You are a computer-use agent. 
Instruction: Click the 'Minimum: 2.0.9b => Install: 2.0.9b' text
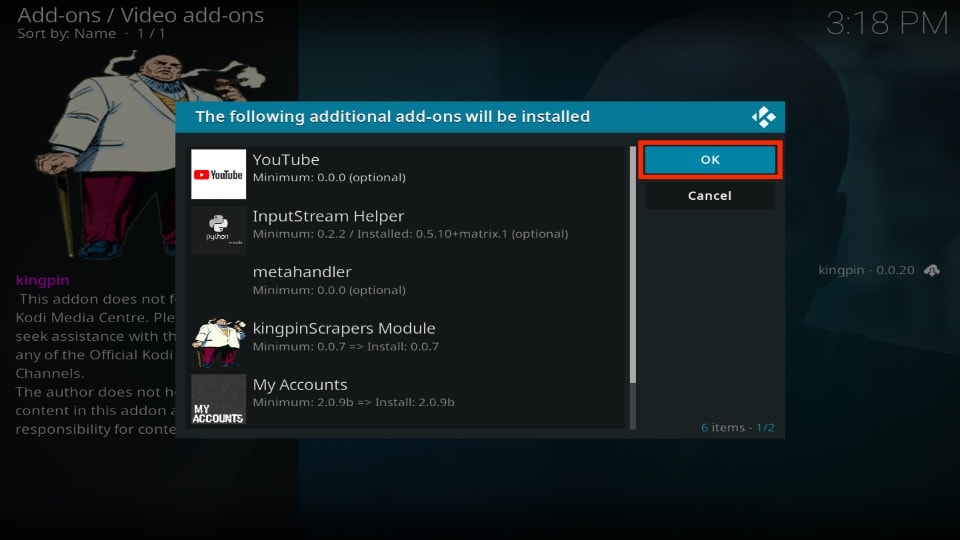point(354,402)
